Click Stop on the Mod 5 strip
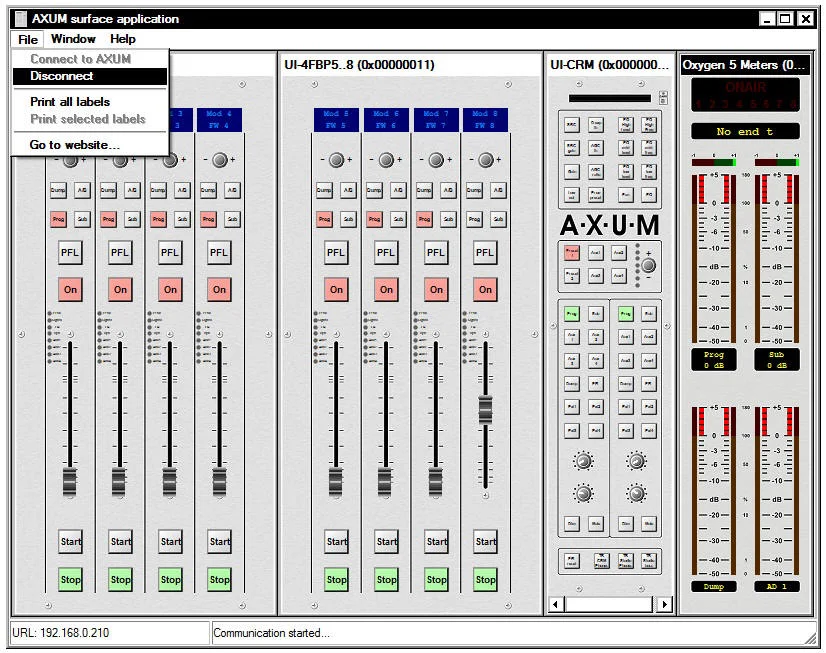 tap(336, 579)
